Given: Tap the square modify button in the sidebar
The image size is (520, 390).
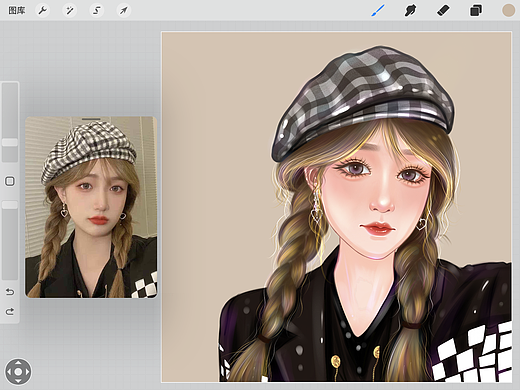Looking at the screenshot, I should pyautogui.click(x=10, y=181).
